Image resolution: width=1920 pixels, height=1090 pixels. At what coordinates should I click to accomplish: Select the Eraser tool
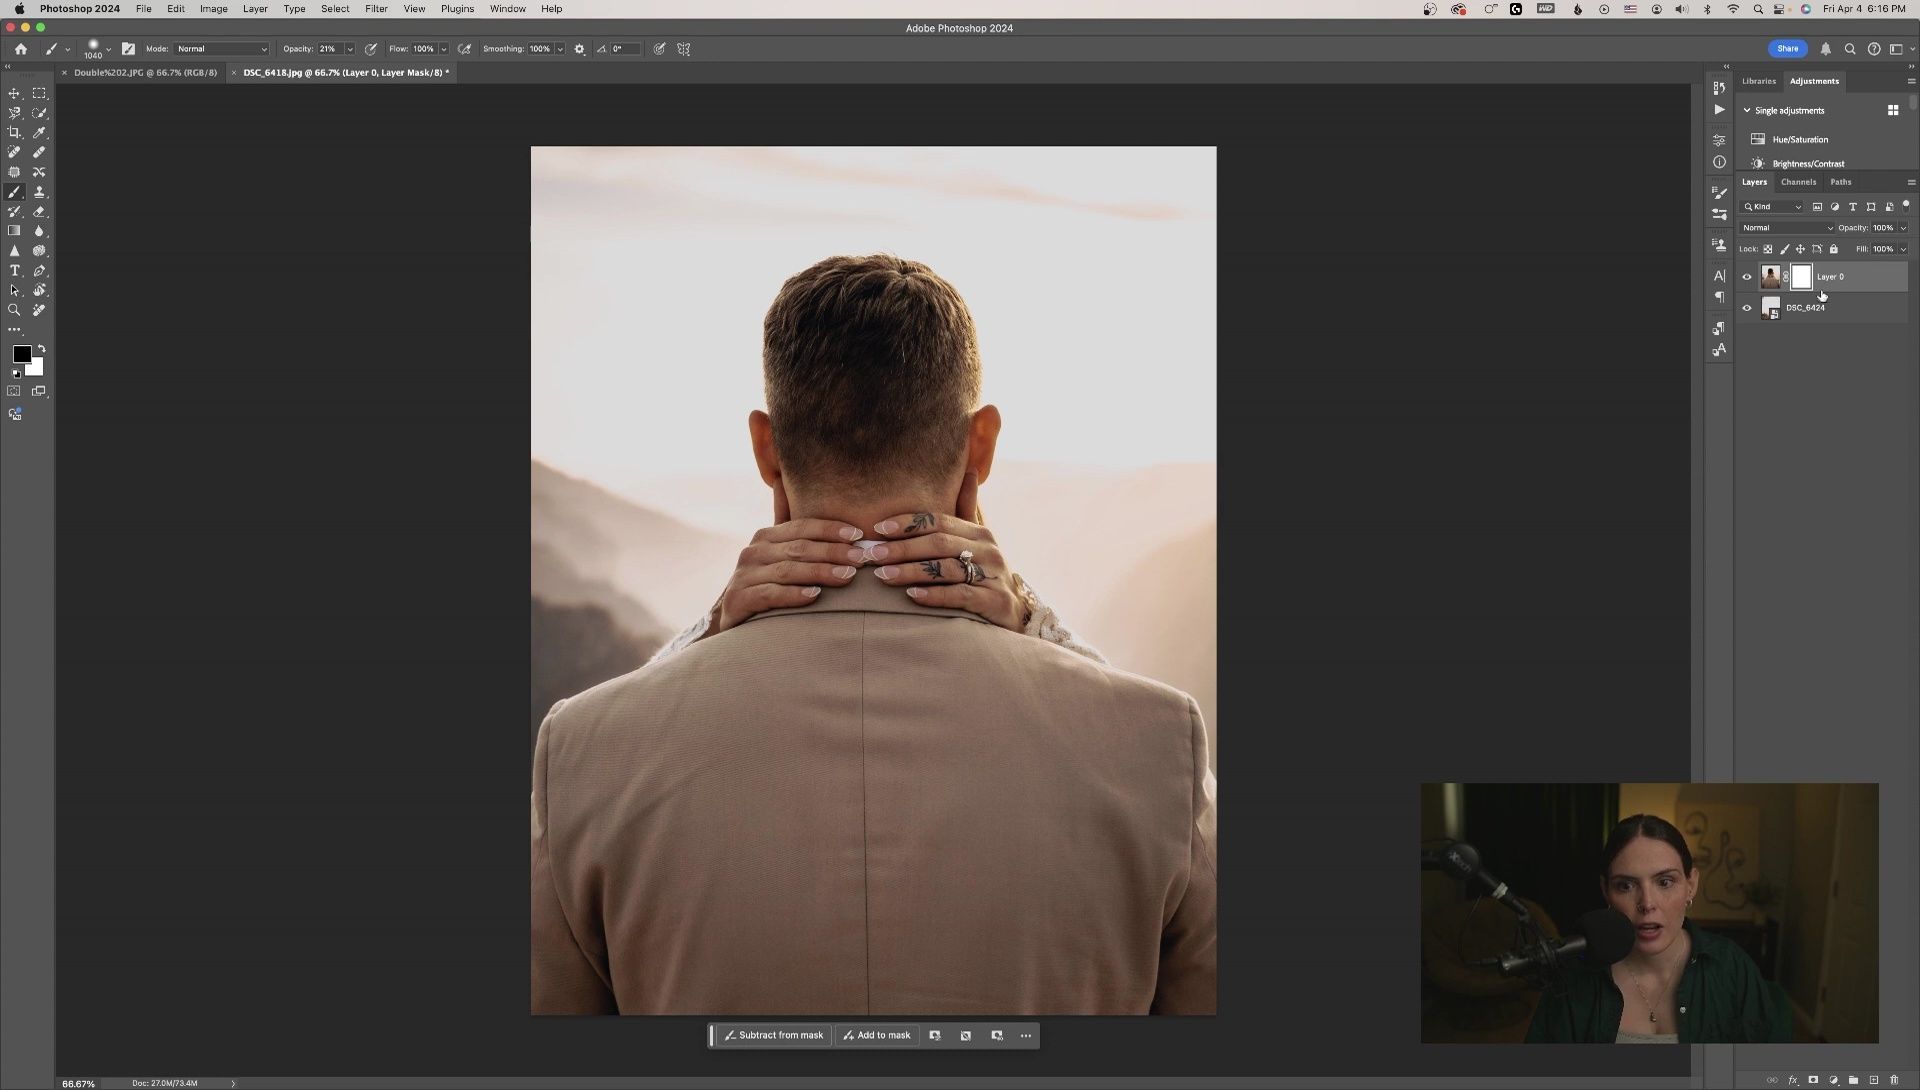click(40, 211)
